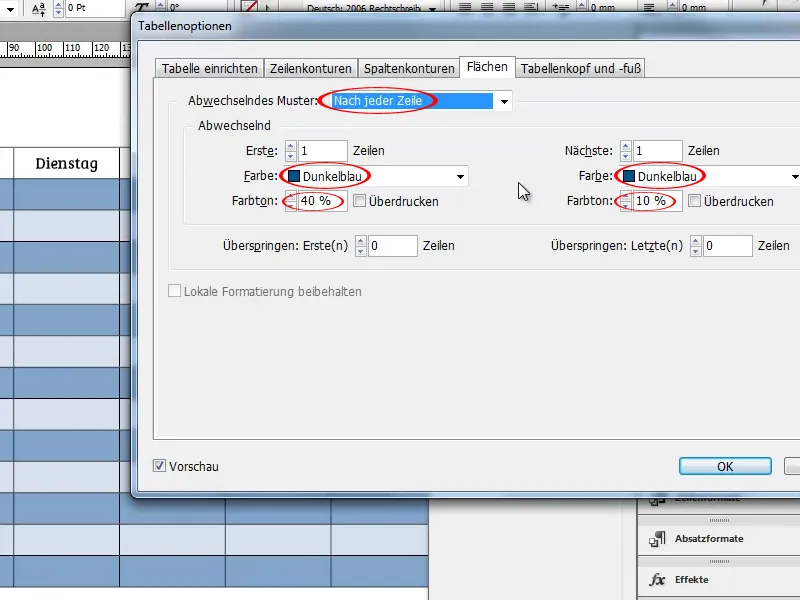800x600 pixels.
Task: Decrease Überspringen Letzte(n) with stepper down arrow
Action: pyautogui.click(x=695, y=251)
